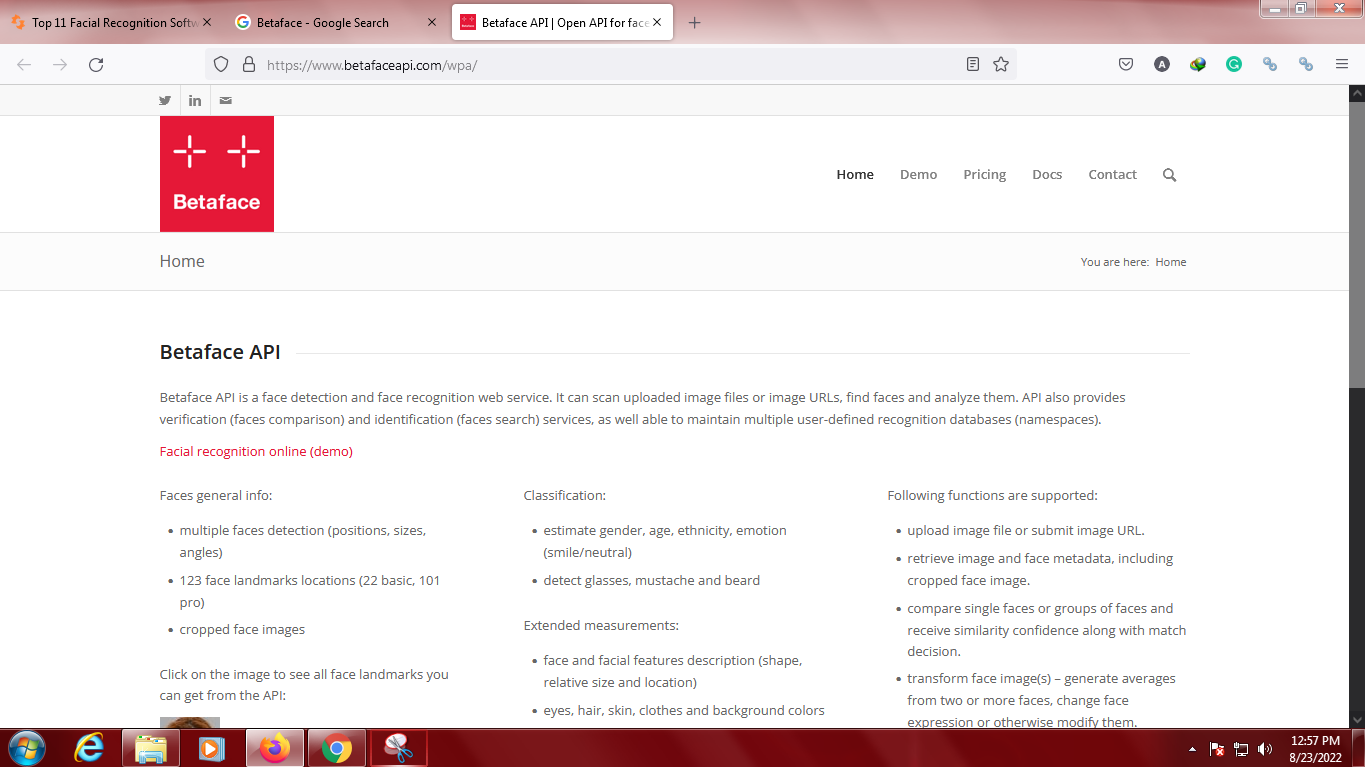Click Home in the breadcrumb

coord(1170,262)
